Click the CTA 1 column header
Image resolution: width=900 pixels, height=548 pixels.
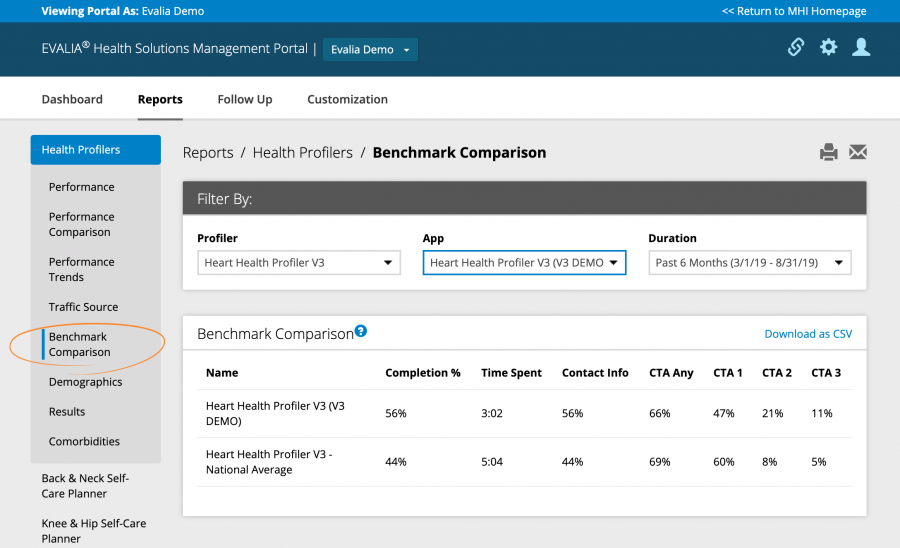pyautogui.click(x=728, y=373)
